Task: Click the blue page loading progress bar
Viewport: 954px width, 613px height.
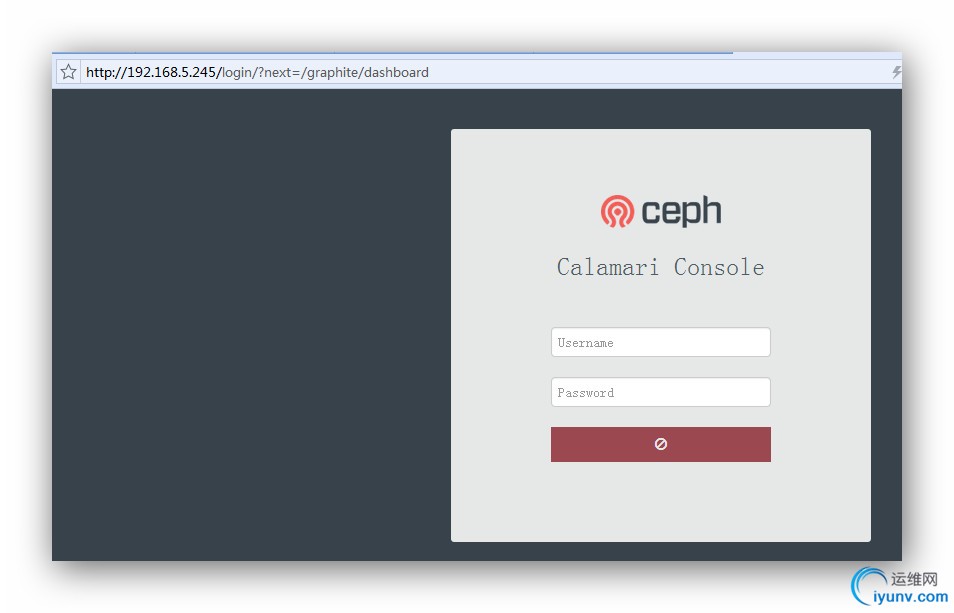Action: [x=392, y=53]
